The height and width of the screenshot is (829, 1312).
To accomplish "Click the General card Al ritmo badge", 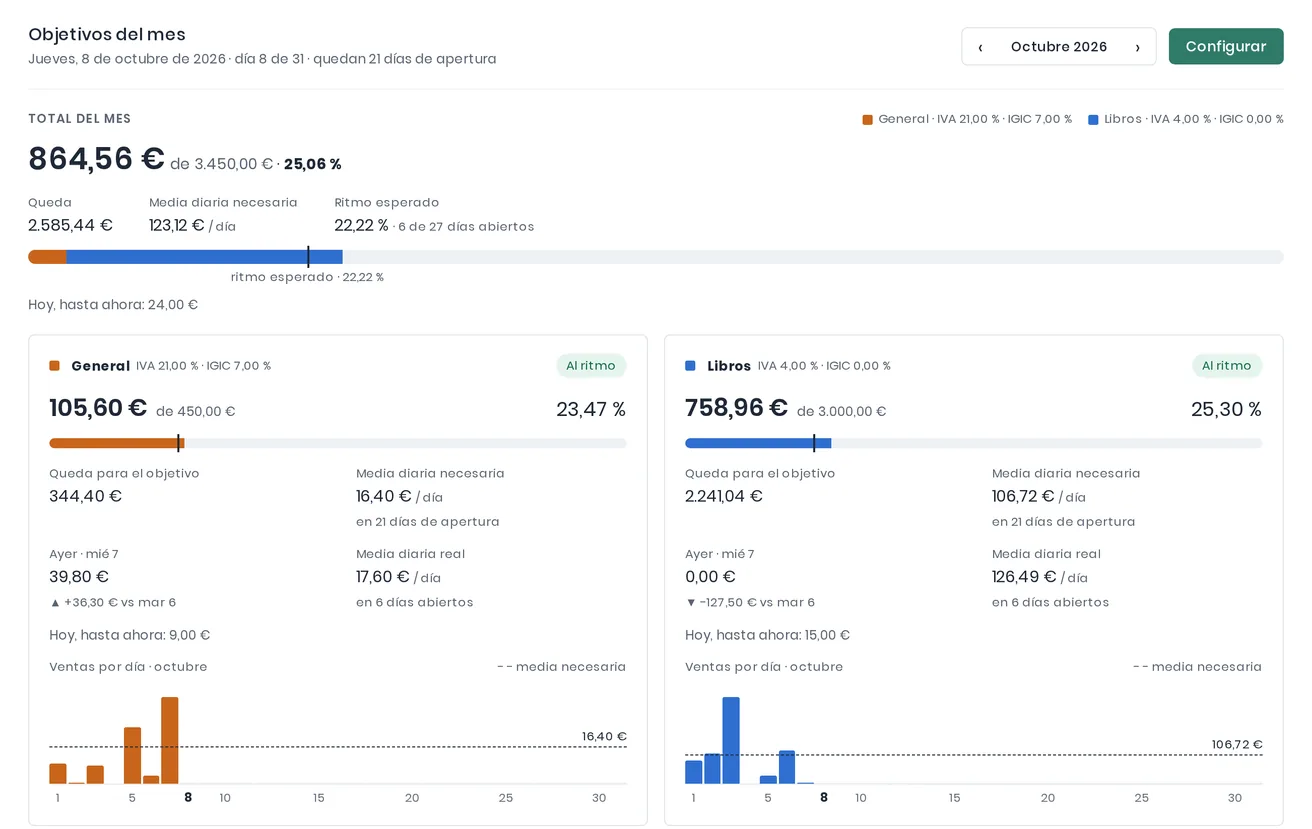I will [591, 366].
